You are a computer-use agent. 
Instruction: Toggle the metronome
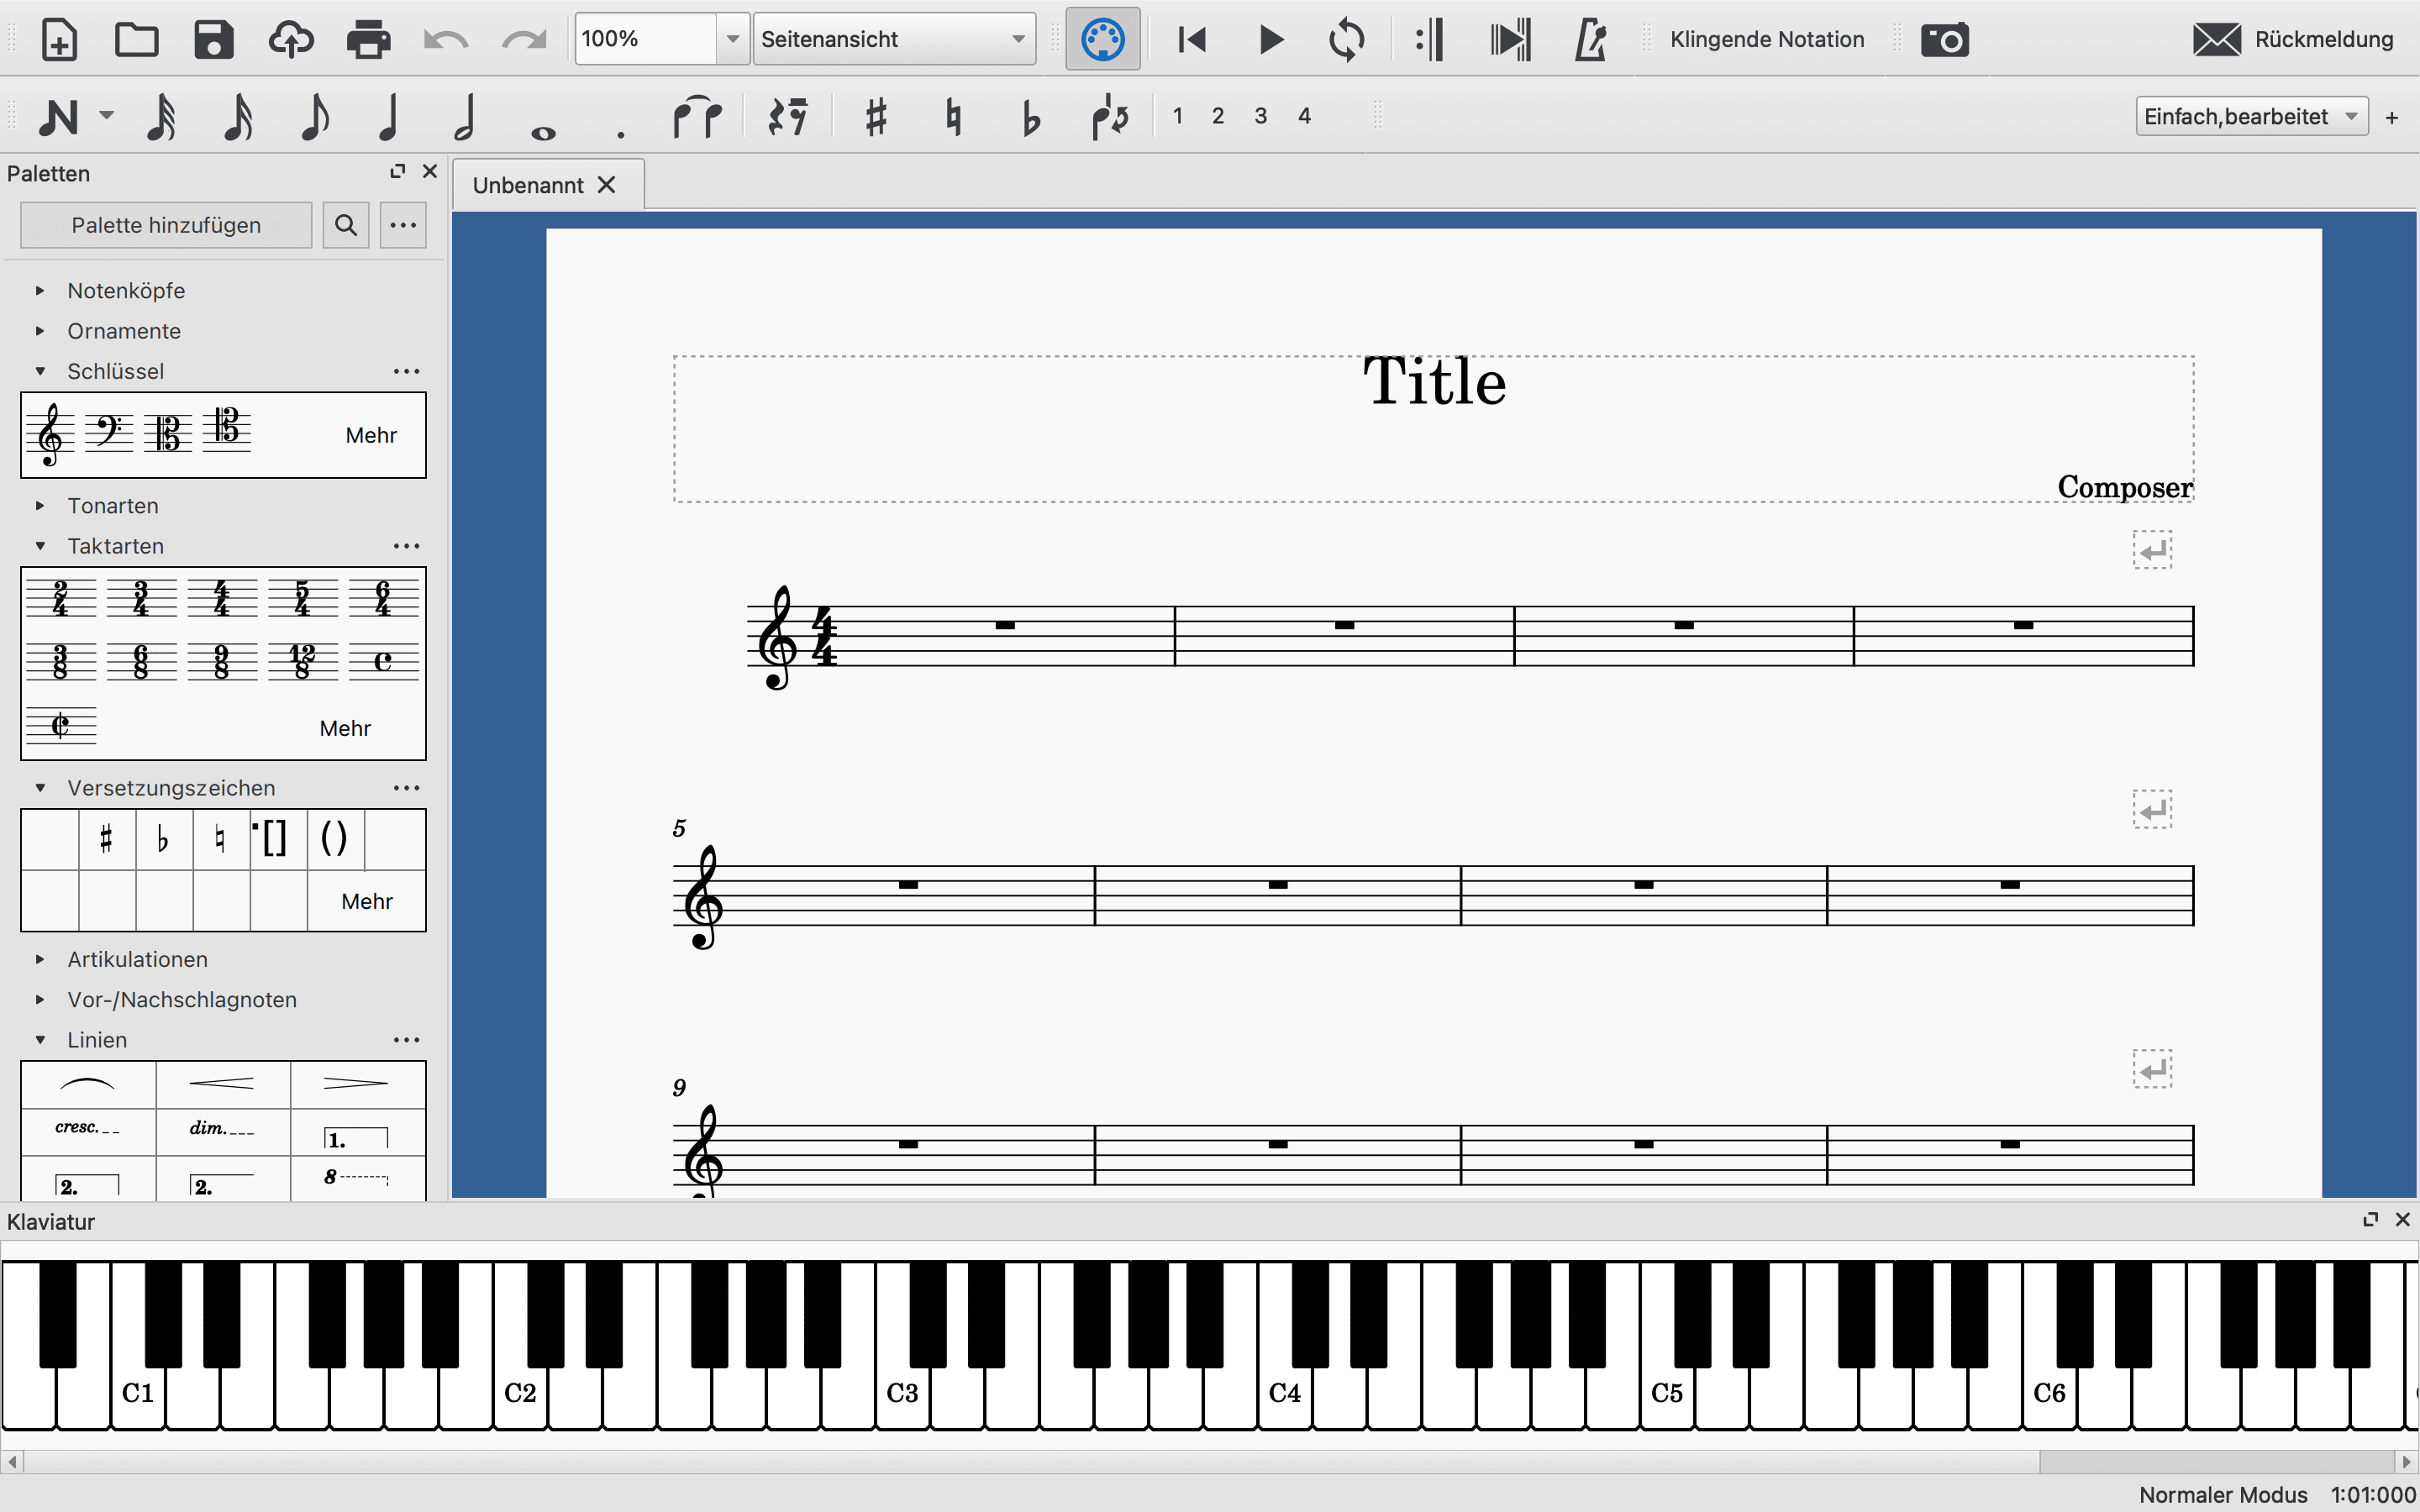(x=1590, y=40)
